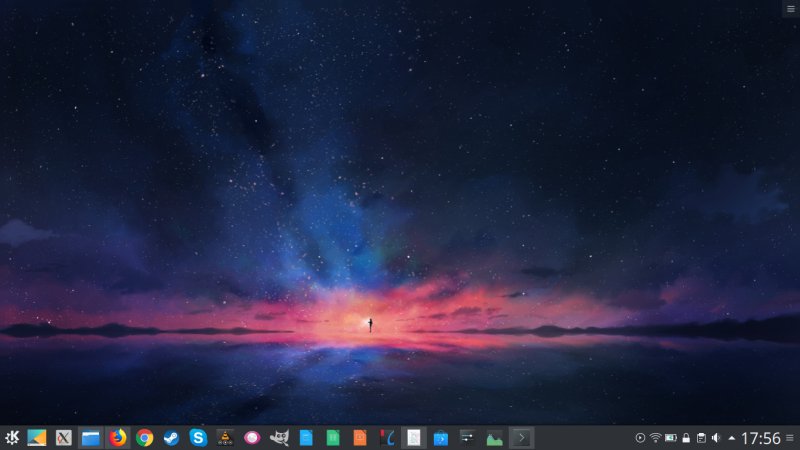Open the orange presentation app
800x450 pixels.
pos(360,438)
